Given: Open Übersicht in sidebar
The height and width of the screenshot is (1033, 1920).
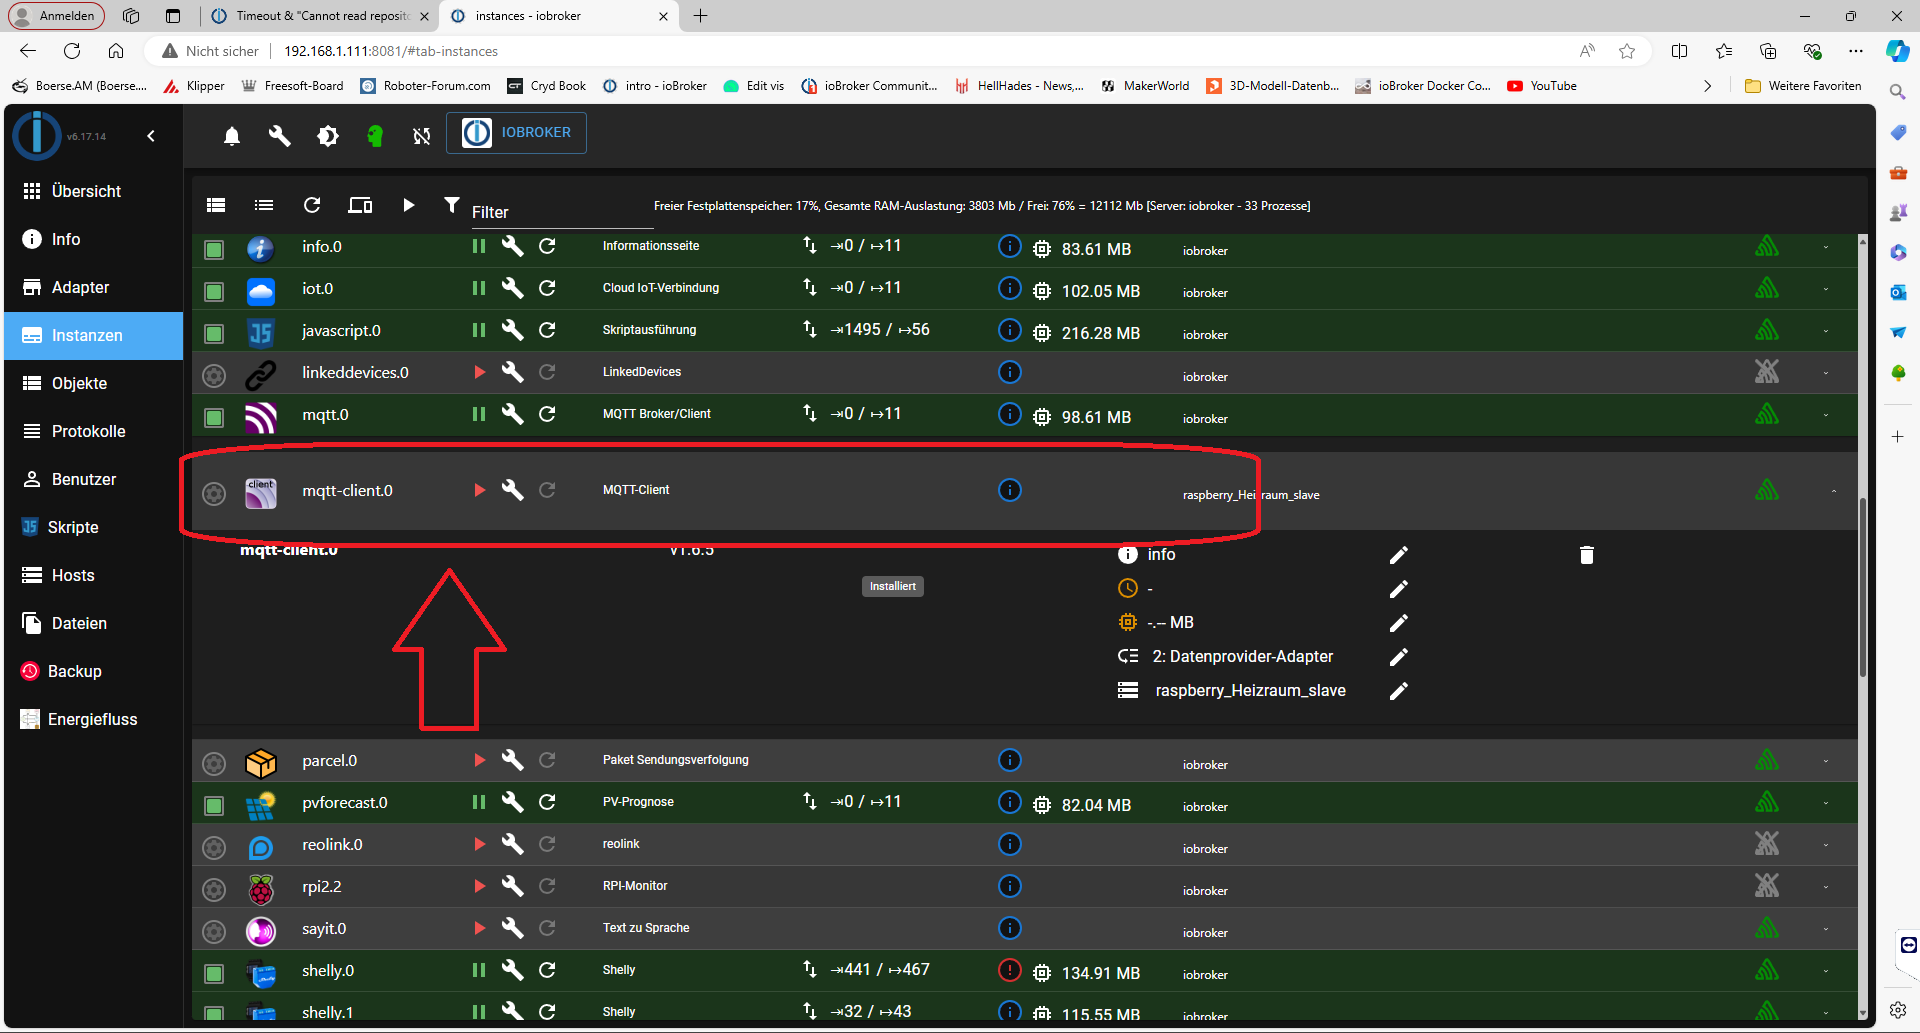Looking at the screenshot, I should point(94,191).
